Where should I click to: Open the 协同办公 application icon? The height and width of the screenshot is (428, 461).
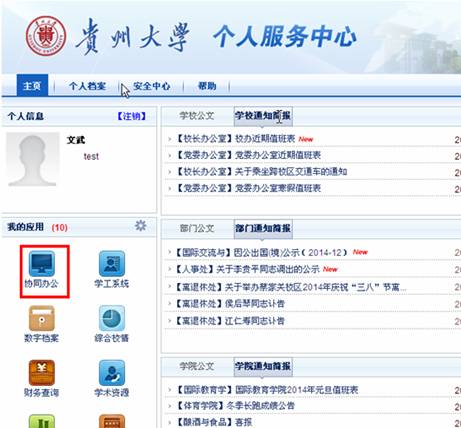pyautogui.click(x=42, y=263)
